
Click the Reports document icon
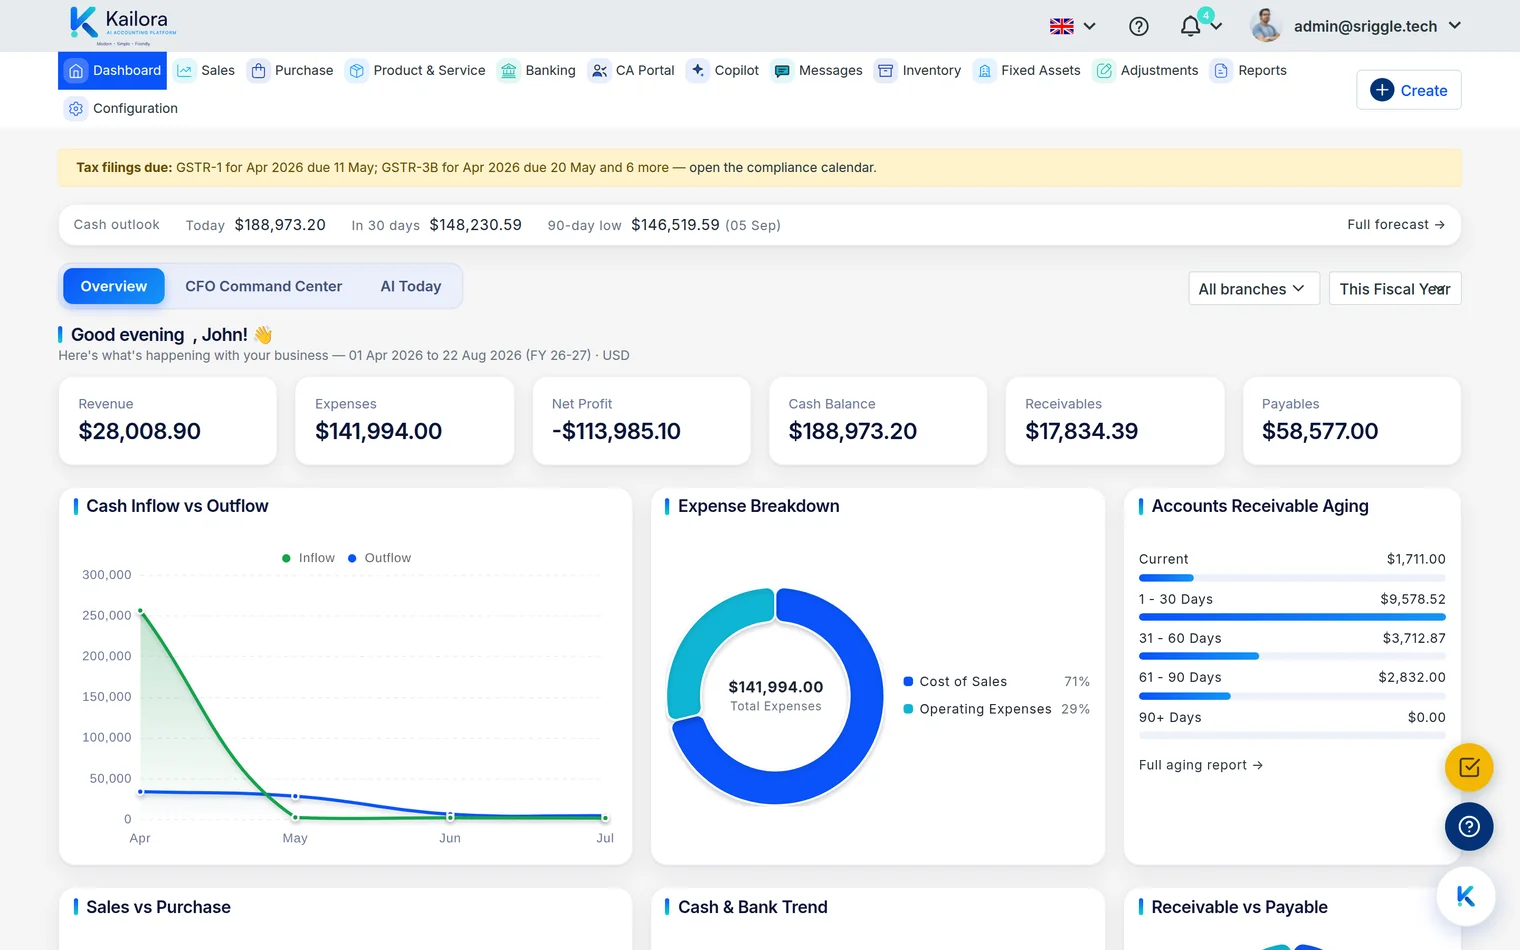(1221, 71)
